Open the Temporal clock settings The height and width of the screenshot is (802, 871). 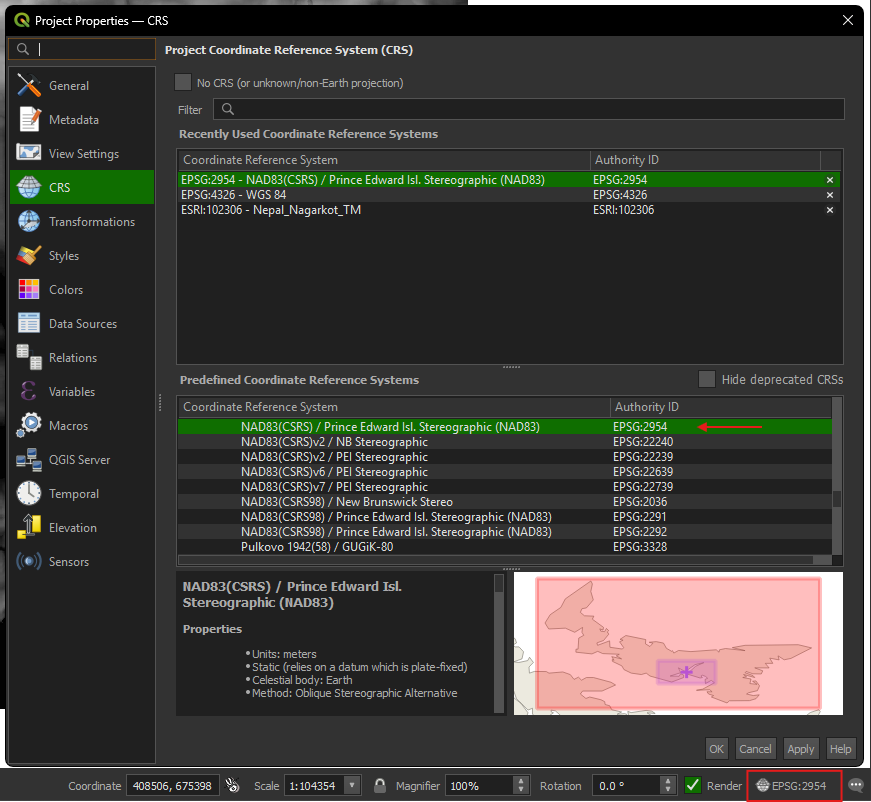(30, 494)
